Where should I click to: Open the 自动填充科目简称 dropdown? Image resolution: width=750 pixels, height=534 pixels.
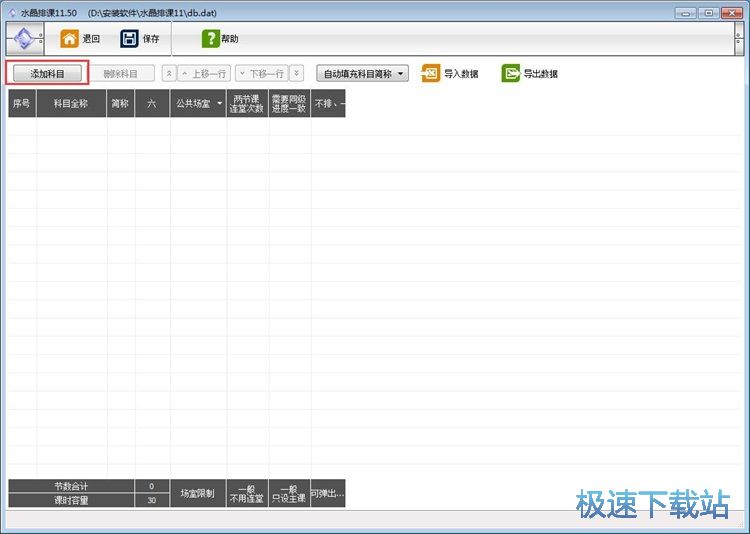(362, 74)
